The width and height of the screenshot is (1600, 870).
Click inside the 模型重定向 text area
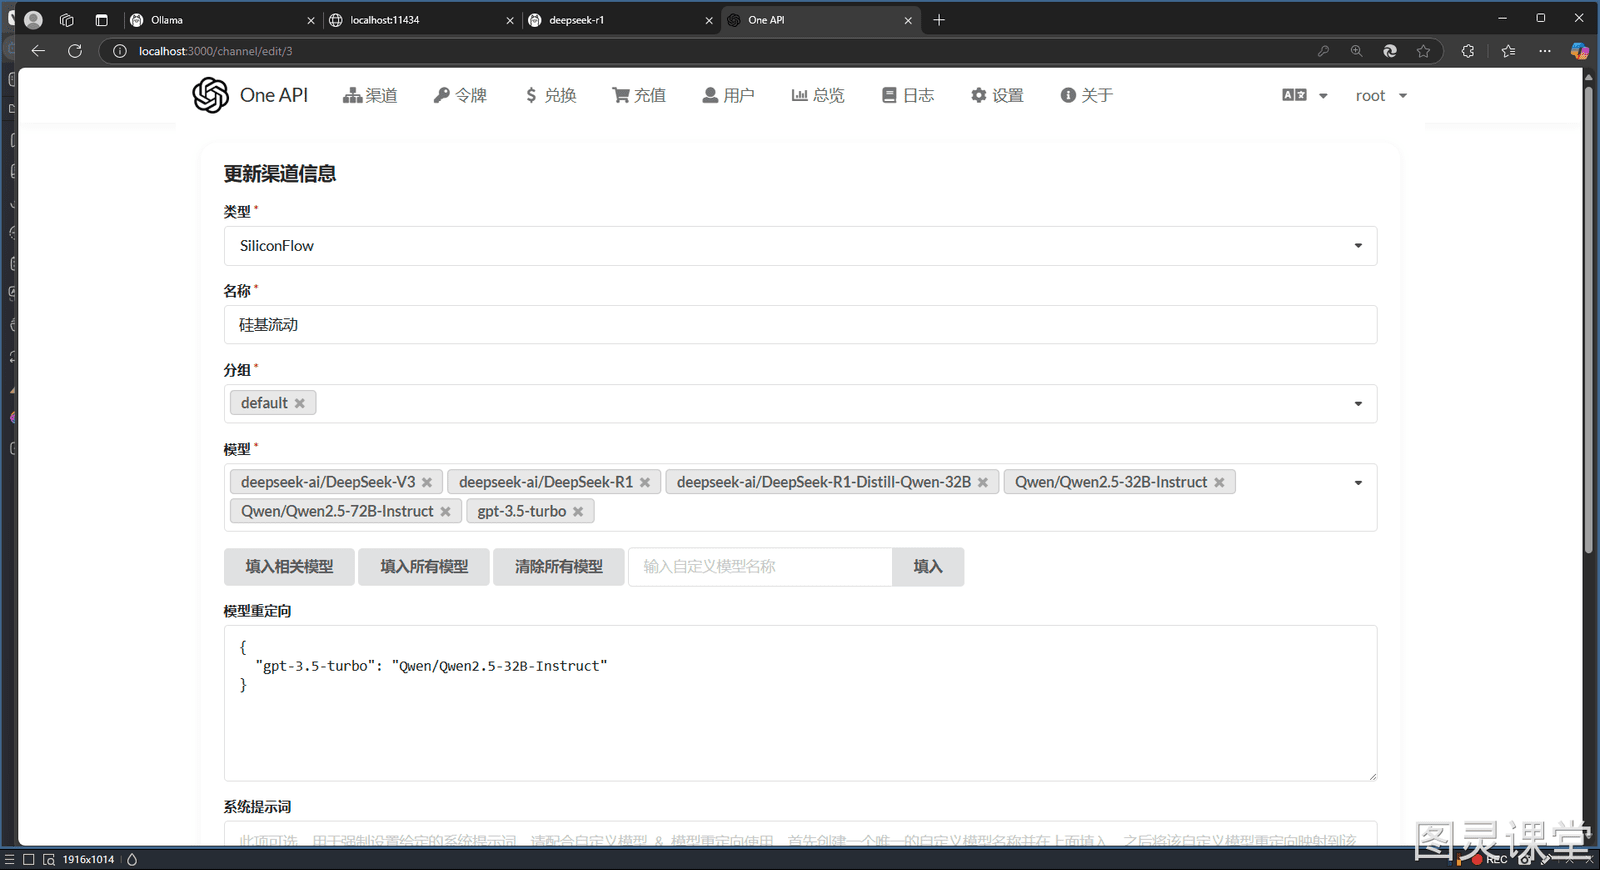point(800,703)
